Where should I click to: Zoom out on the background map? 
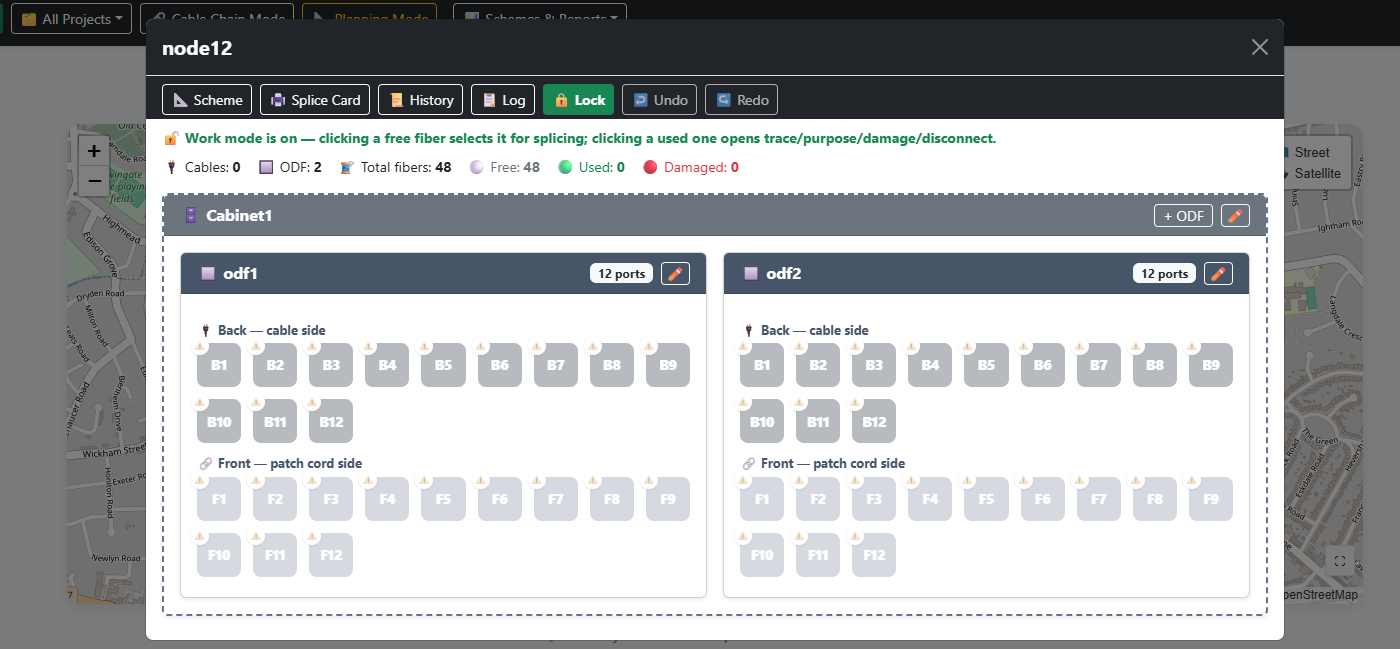click(x=93, y=181)
